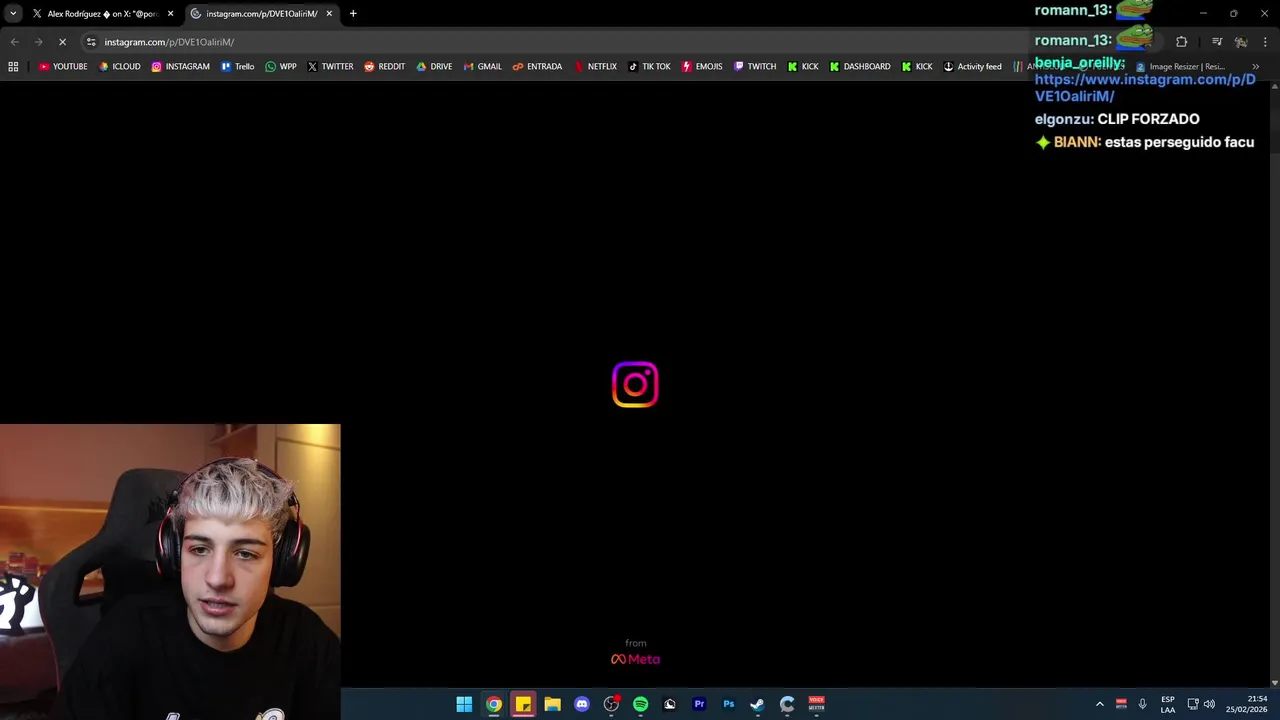Go forward in browser history

38,42
